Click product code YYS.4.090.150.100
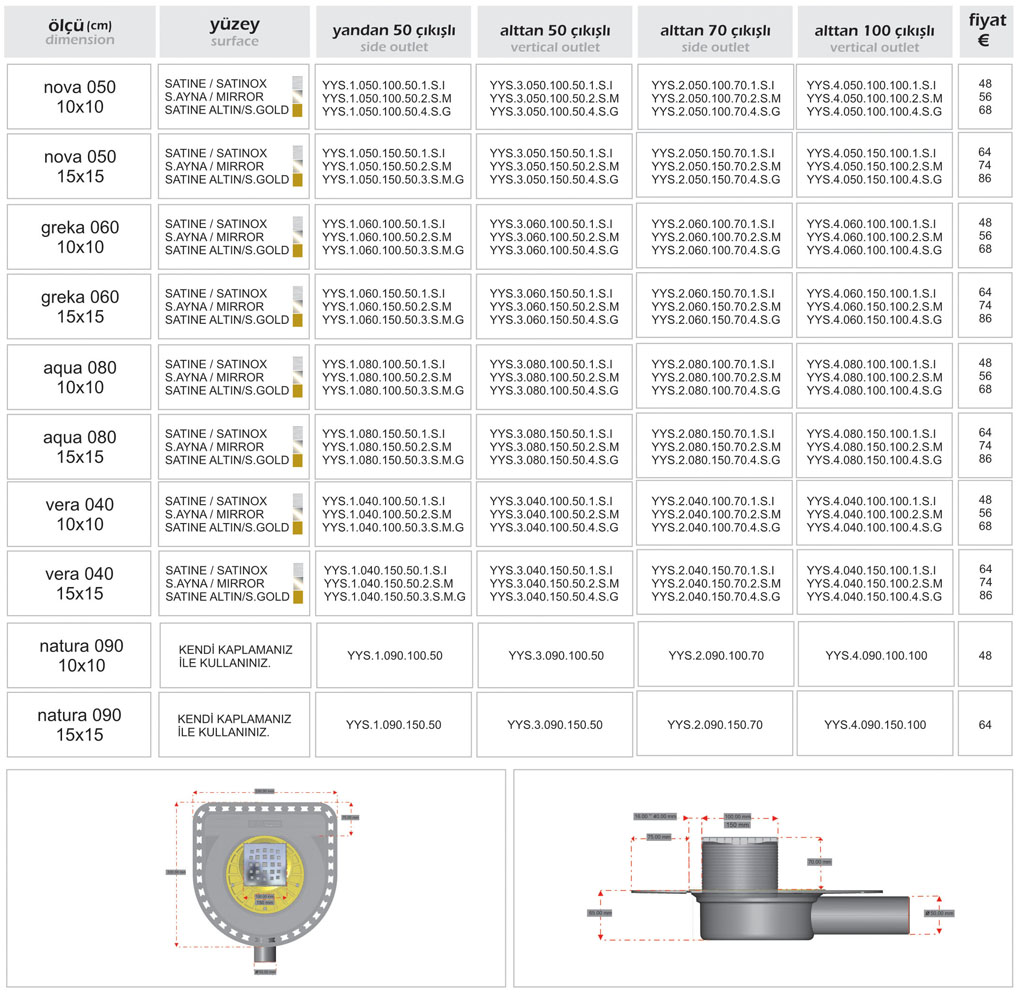Screen dimensions: 1024x993 (x=875, y=725)
